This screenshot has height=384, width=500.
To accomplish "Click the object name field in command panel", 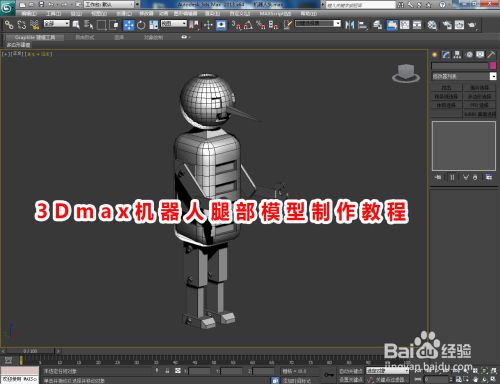I will [x=460, y=66].
